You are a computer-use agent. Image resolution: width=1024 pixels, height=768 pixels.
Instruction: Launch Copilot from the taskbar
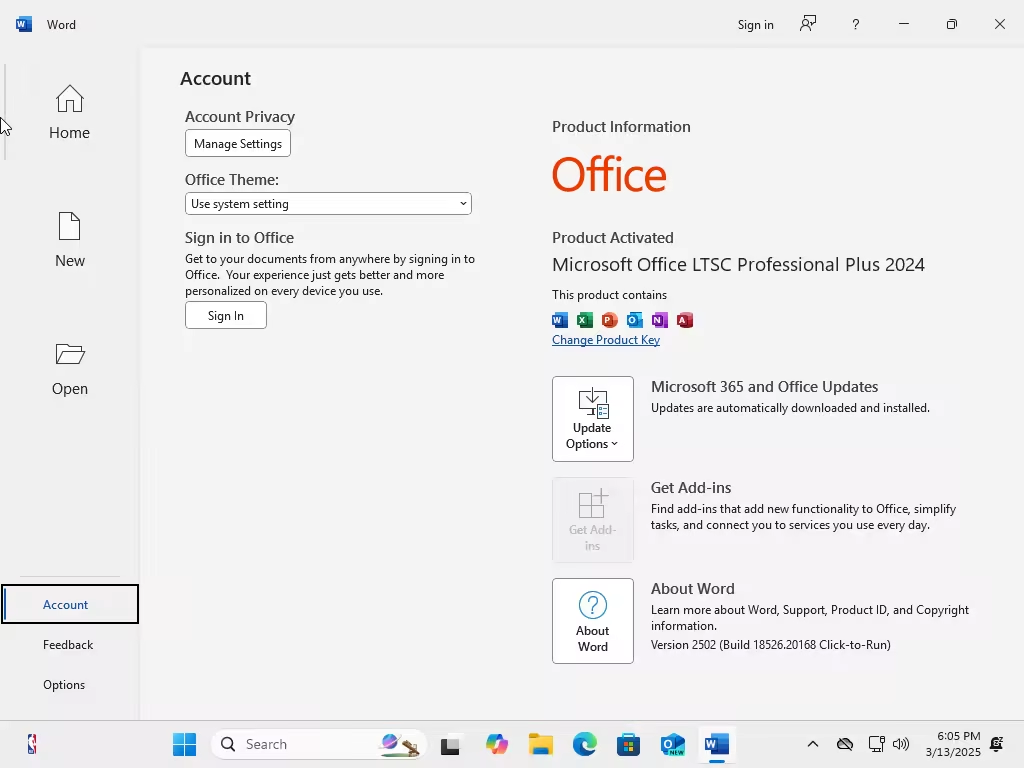point(496,744)
